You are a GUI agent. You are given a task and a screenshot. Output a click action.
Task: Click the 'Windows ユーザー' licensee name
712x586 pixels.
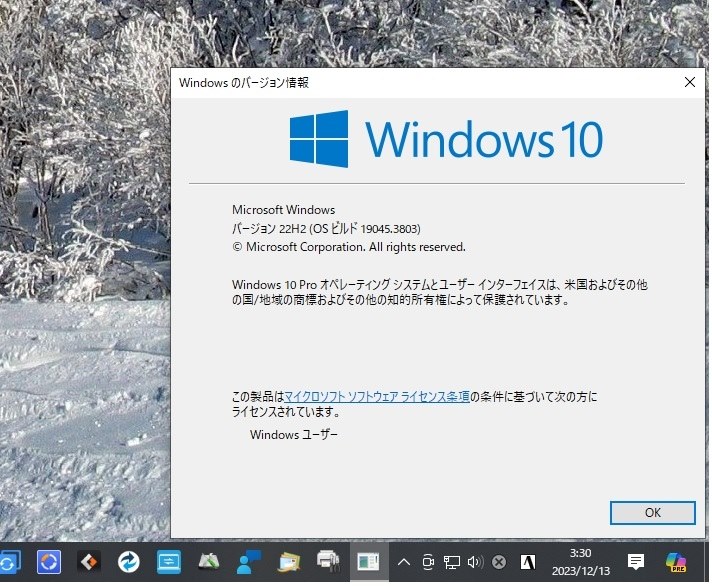[x=293, y=434]
